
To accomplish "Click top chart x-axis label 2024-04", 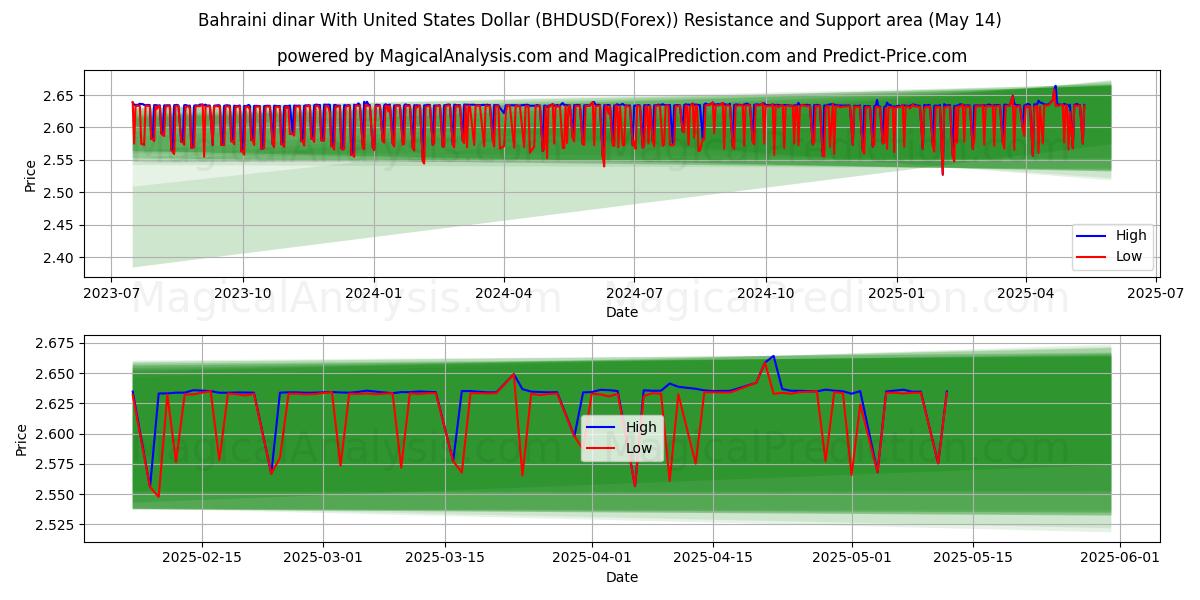I will pyautogui.click(x=503, y=294).
